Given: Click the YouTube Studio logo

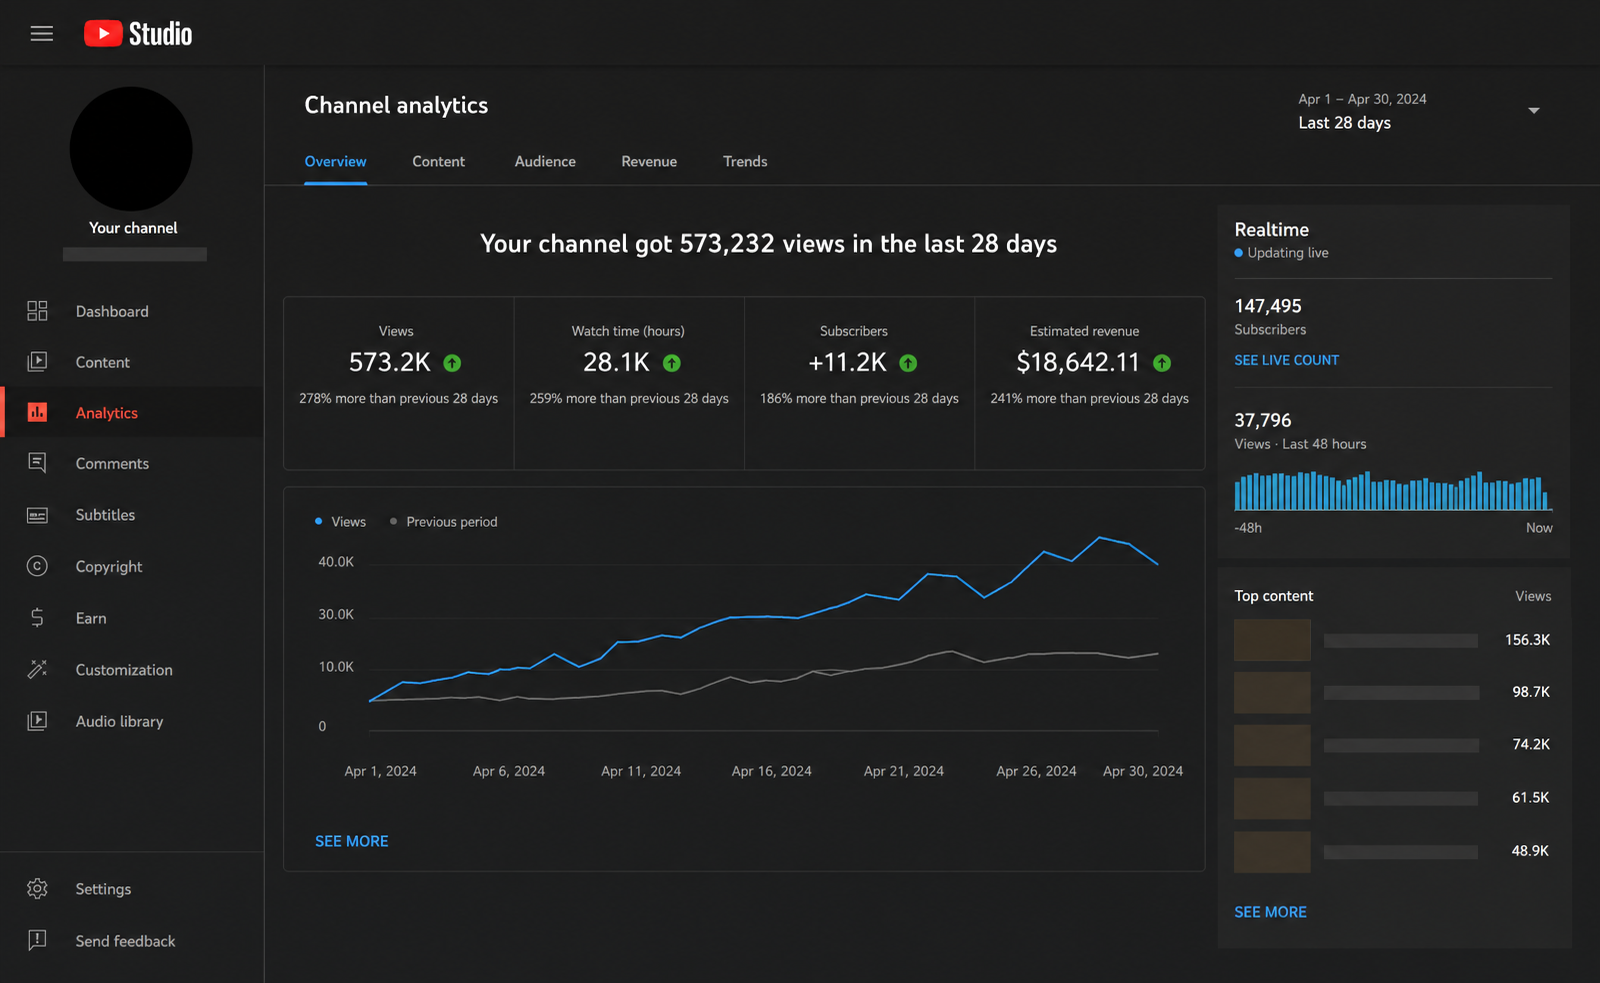Looking at the screenshot, I should coord(138,34).
